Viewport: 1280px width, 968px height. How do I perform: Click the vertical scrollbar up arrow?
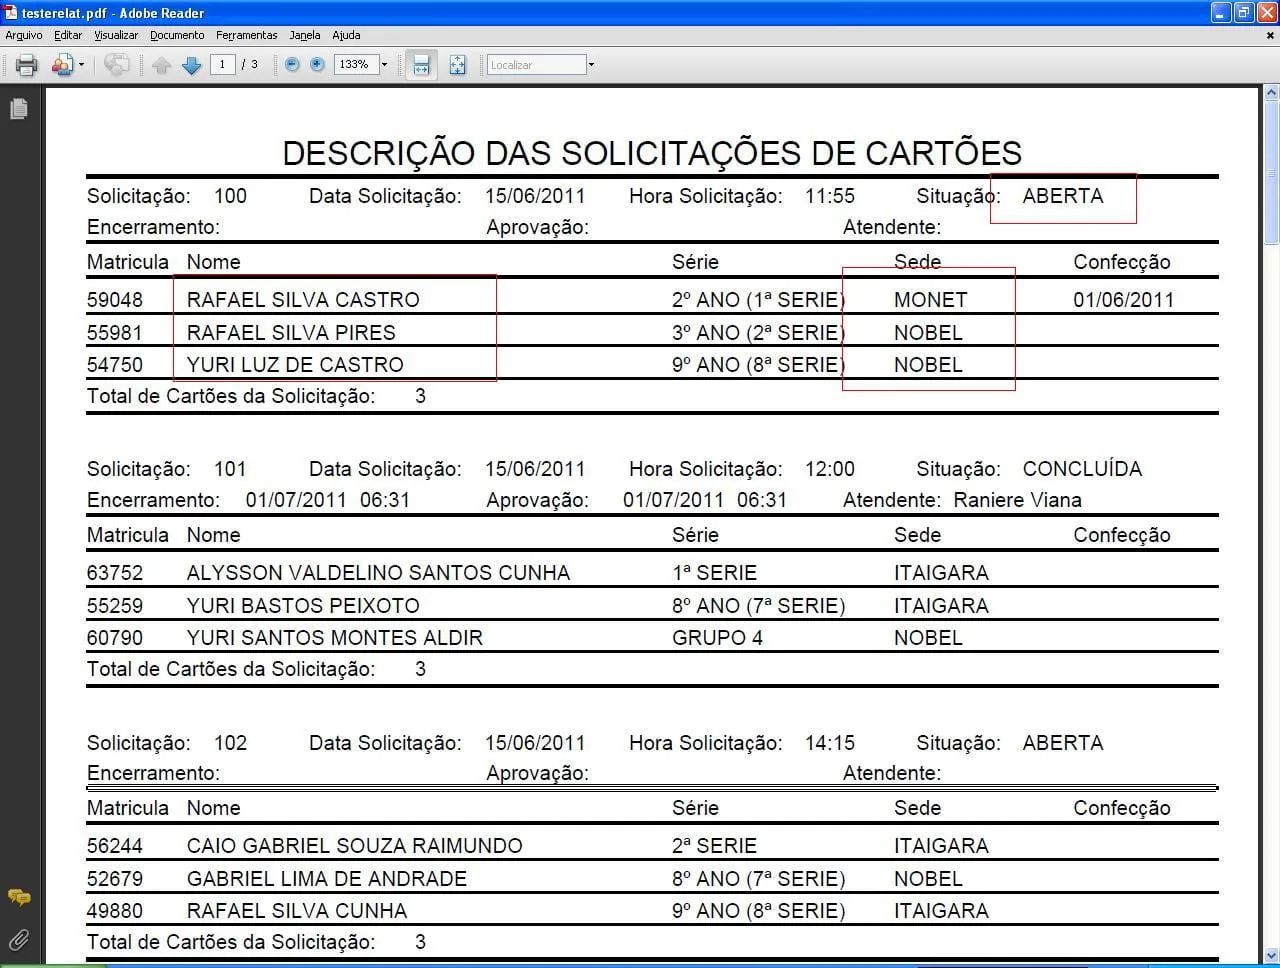point(1271,93)
